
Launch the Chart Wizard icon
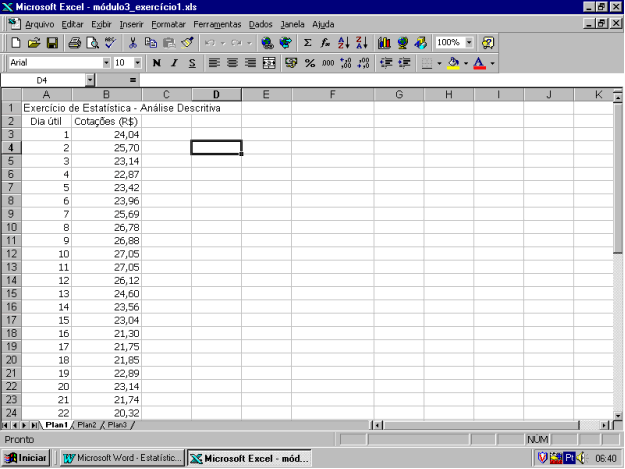pyautogui.click(x=384, y=43)
